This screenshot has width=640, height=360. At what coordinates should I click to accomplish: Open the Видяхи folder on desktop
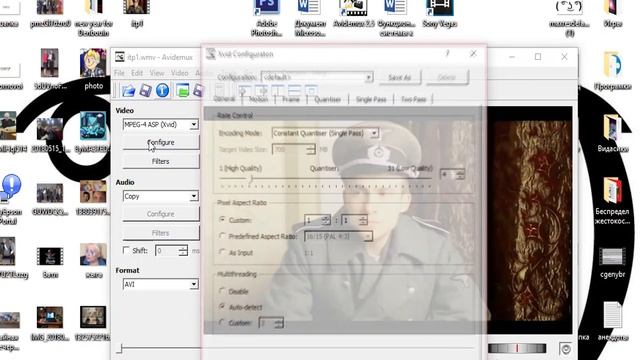coord(613,133)
